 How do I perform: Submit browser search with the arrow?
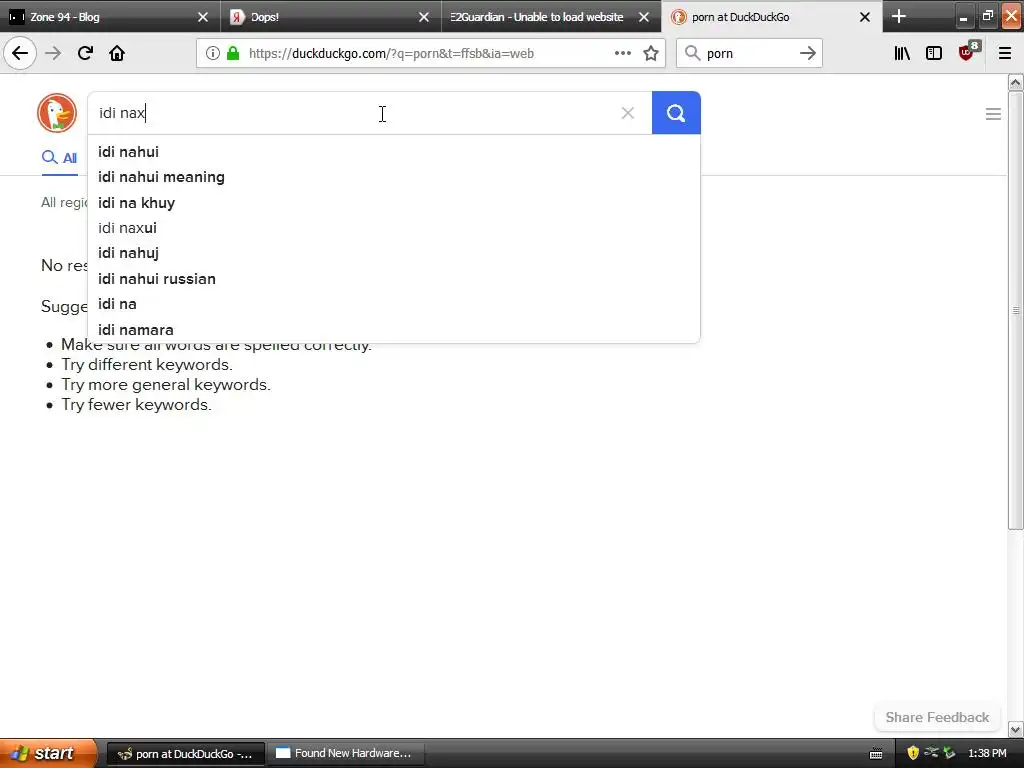click(808, 53)
